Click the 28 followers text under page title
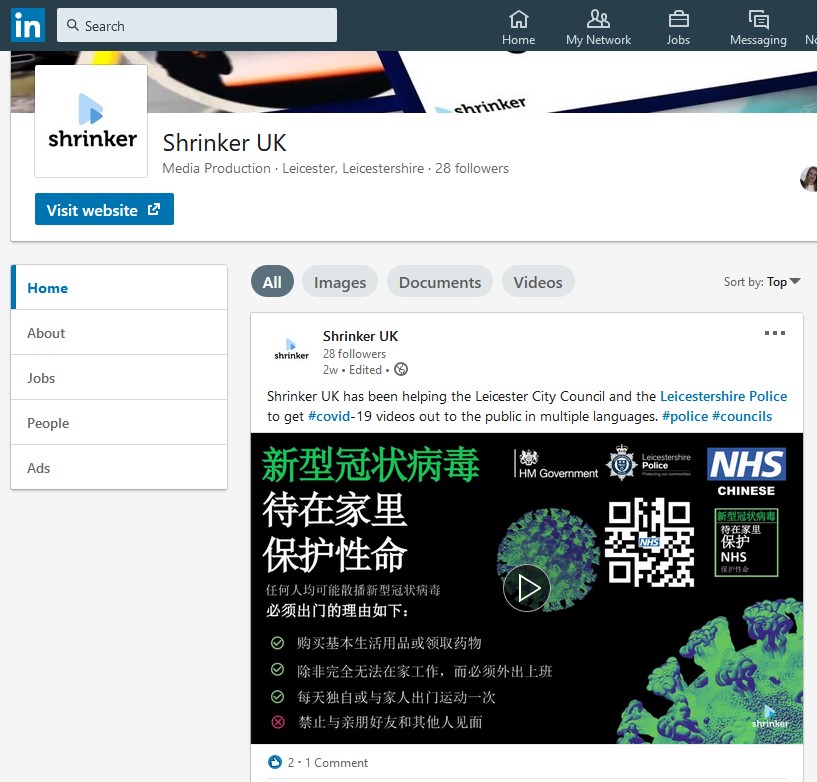This screenshot has width=817, height=782. click(x=472, y=168)
